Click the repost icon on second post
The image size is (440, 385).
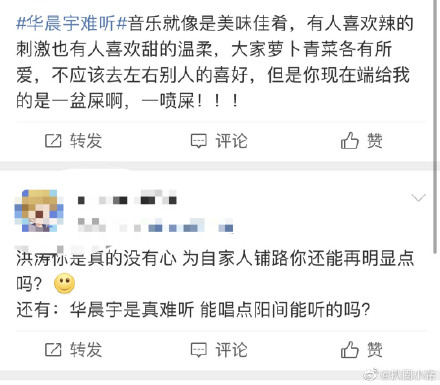pos(53,350)
